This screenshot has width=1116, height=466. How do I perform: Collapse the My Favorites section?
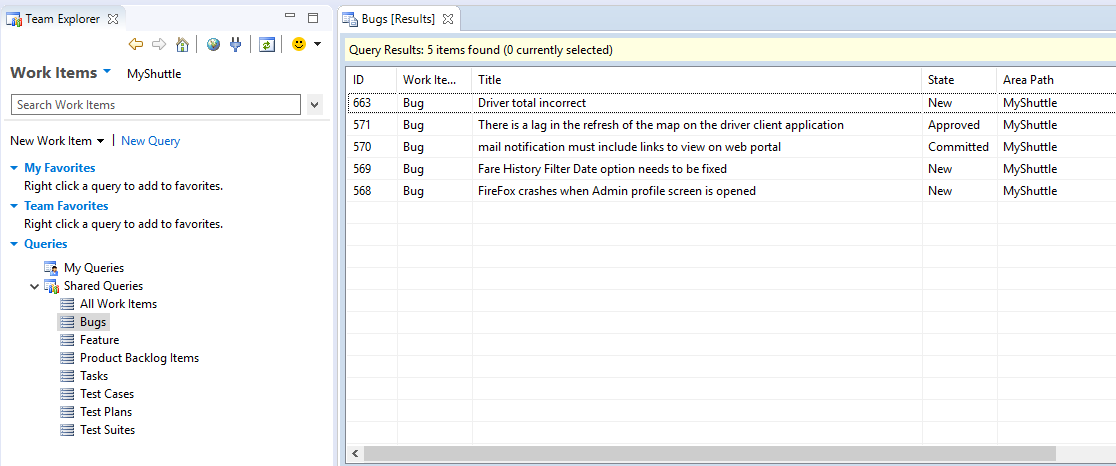pos(15,168)
